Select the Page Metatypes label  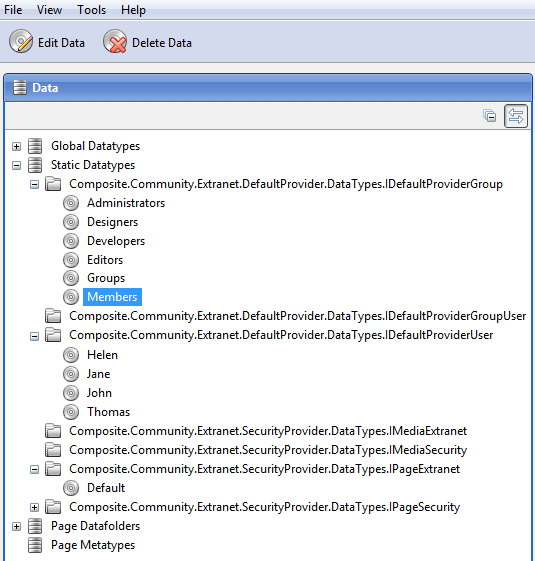[x=93, y=545]
